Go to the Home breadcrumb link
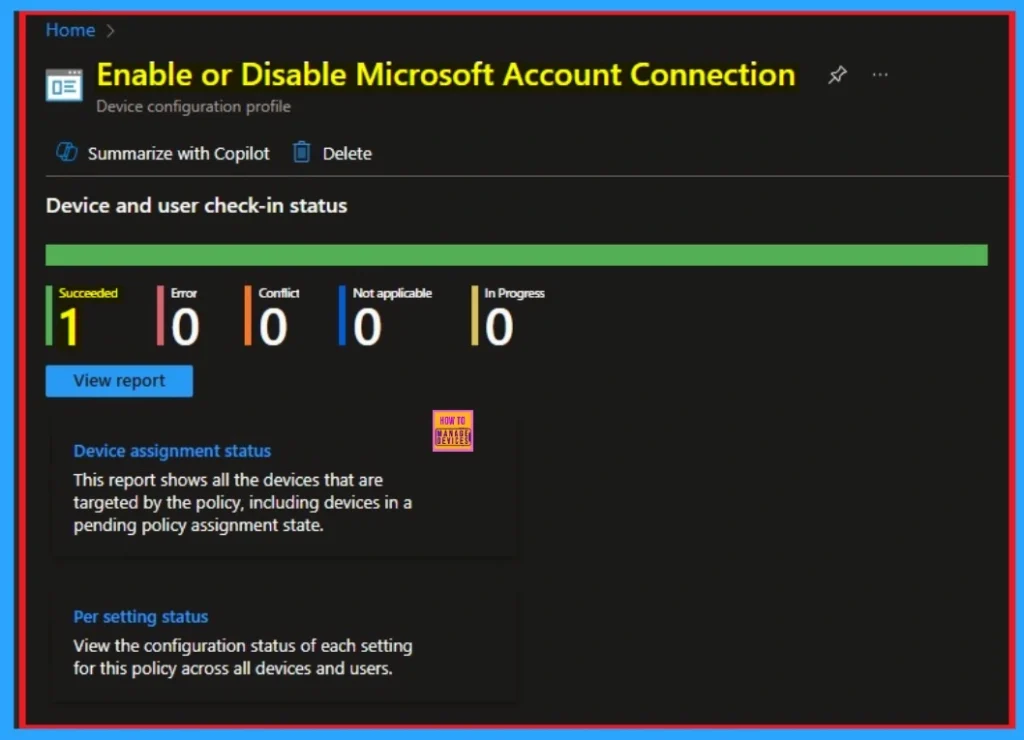Image resolution: width=1024 pixels, height=740 pixels. (70, 30)
